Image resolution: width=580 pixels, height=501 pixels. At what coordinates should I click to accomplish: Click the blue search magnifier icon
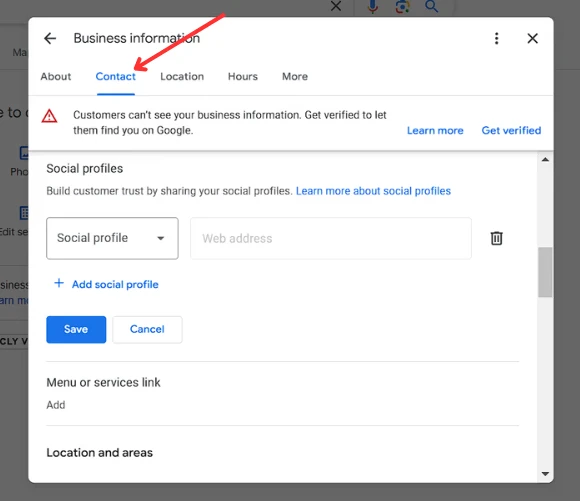[431, 6]
